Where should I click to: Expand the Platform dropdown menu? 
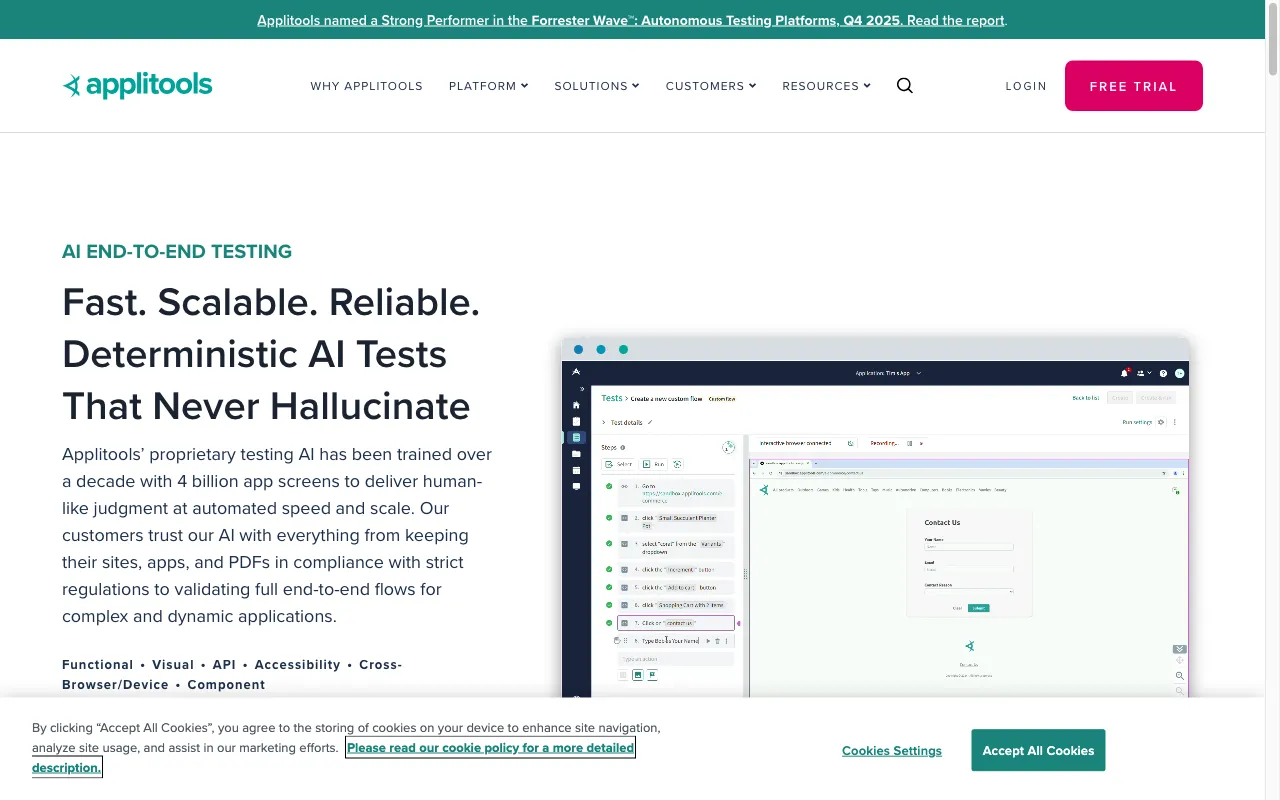489,86
